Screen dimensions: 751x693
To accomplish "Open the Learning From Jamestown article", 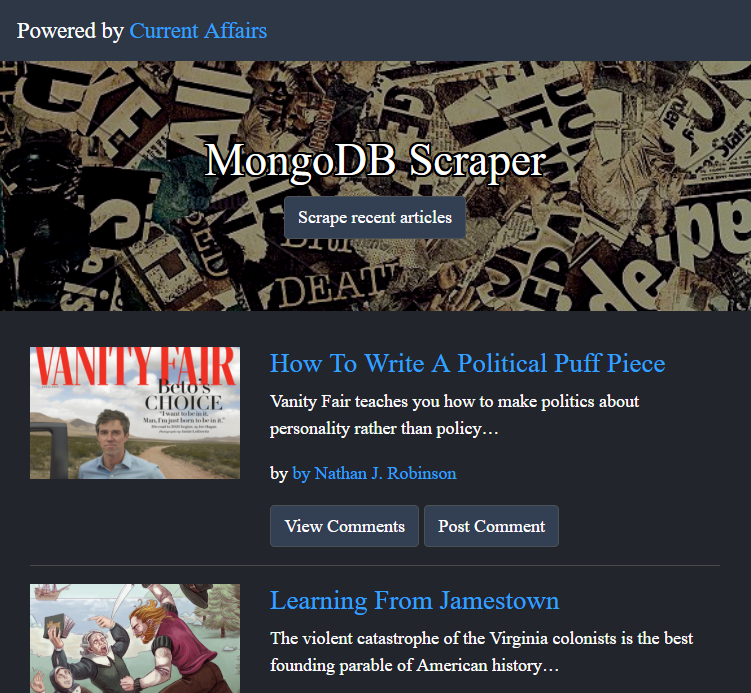I will pyautogui.click(x=414, y=600).
